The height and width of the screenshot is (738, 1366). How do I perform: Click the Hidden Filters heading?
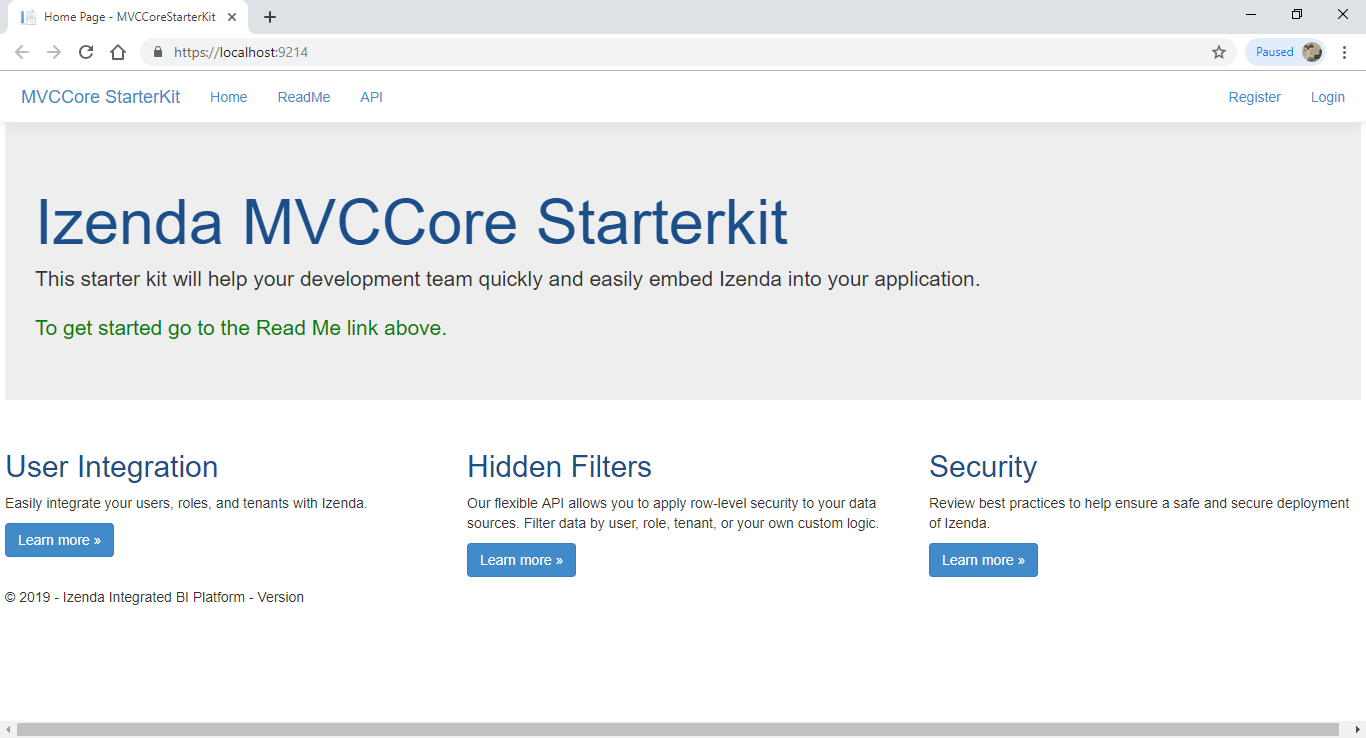559,467
